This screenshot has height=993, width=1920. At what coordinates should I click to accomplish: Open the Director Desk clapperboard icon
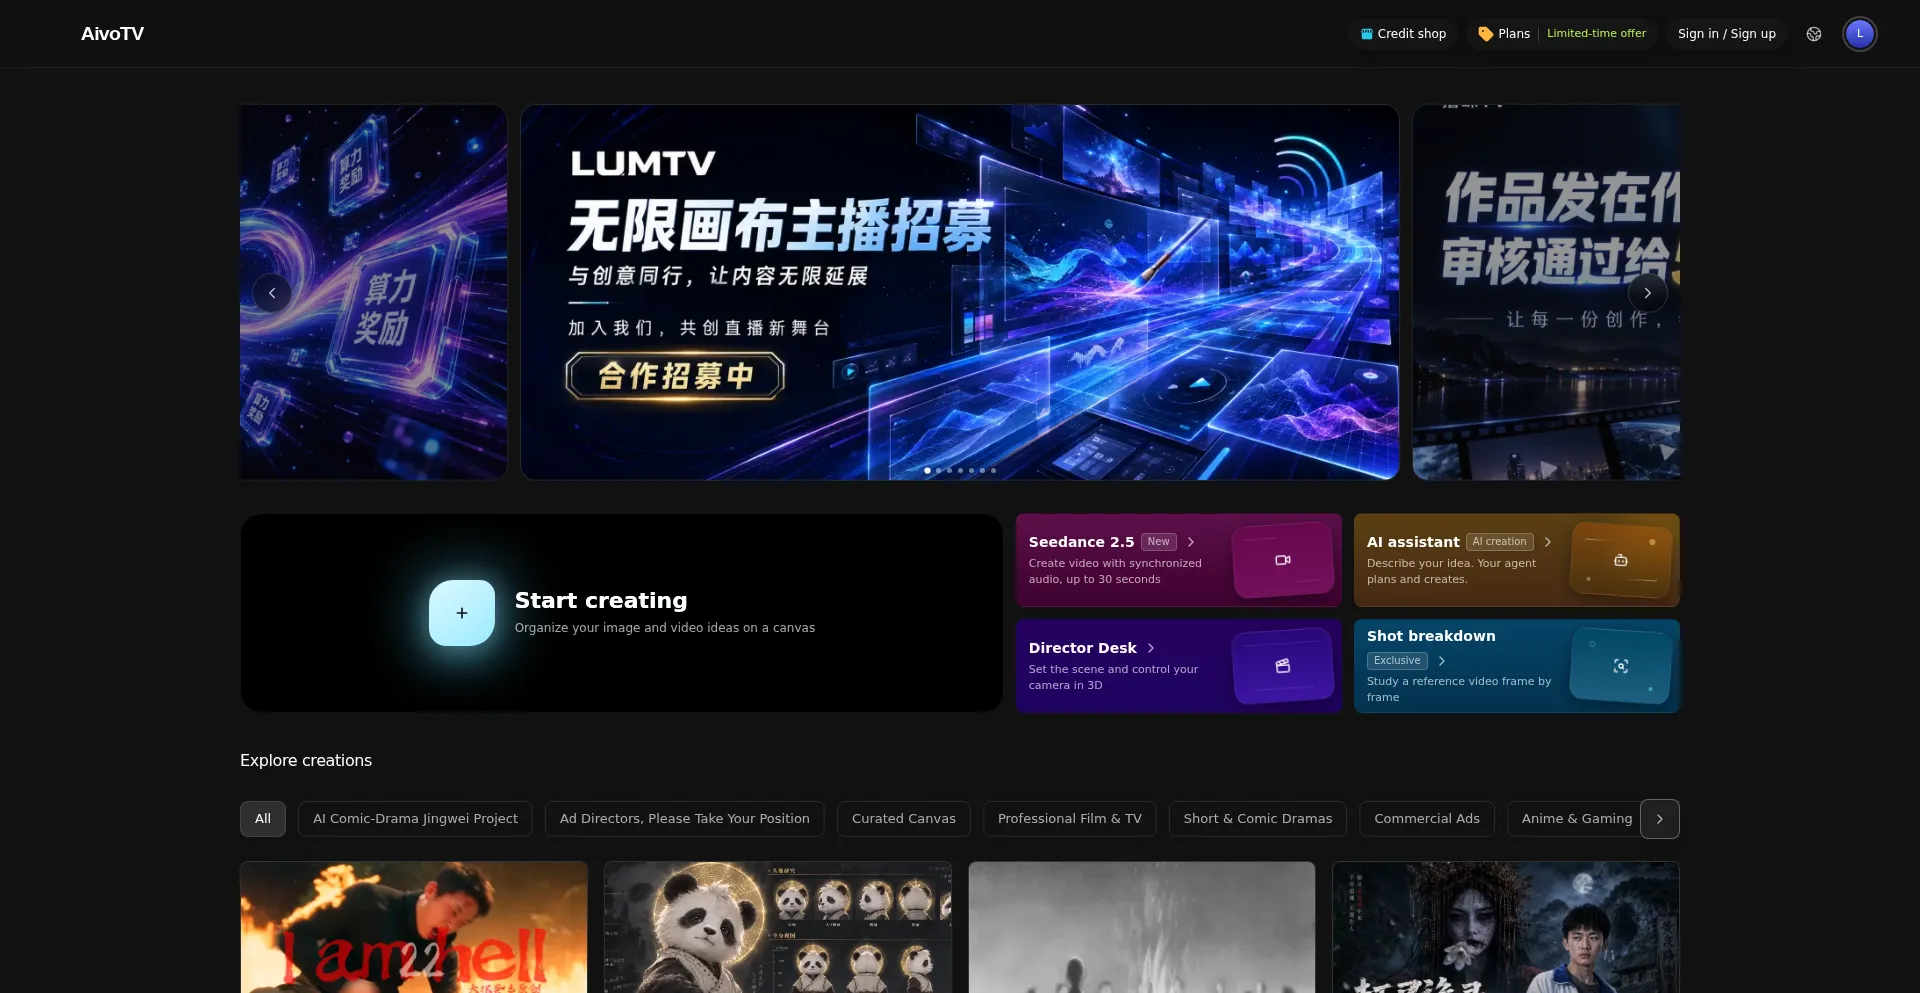pos(1283,666)
